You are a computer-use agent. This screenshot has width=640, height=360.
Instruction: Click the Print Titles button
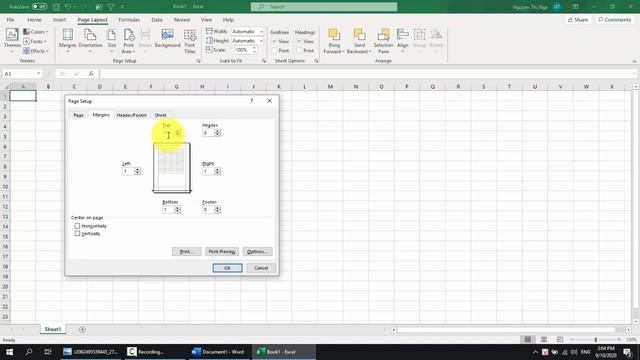point(190,41)
